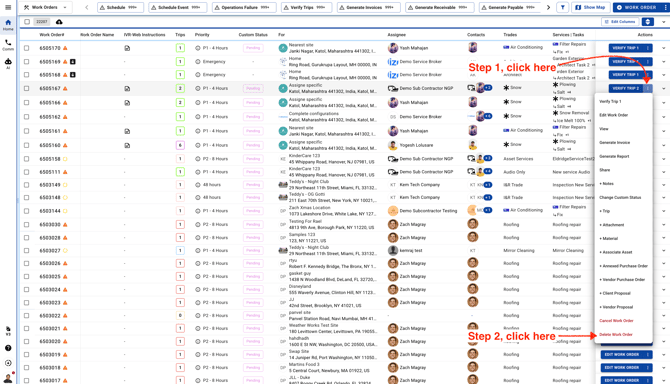Click the help question mark icon
This screenshot has width=670, height=384.
(8, 348)
